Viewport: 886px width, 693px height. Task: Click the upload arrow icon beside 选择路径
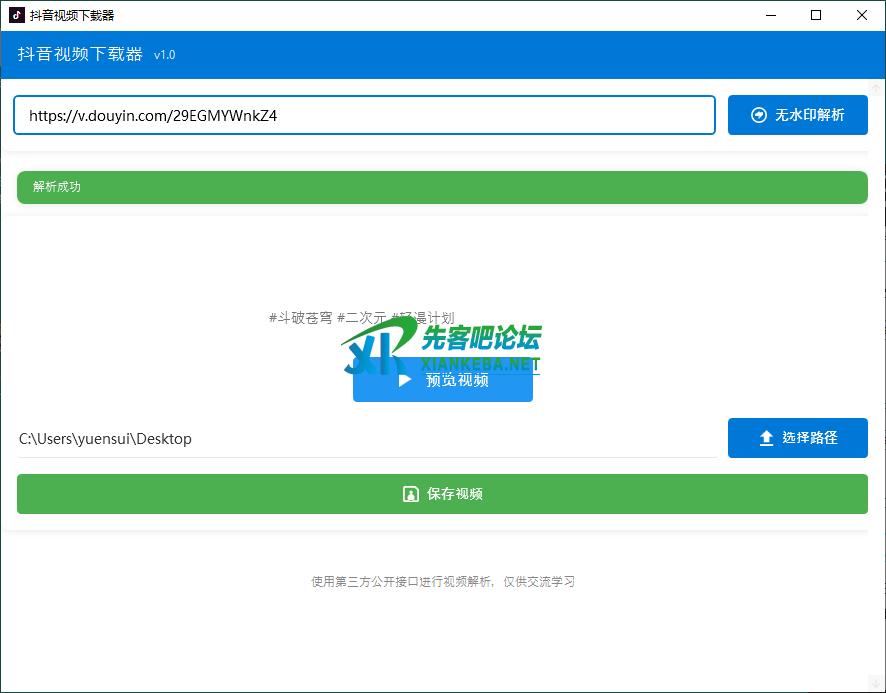coord(767,438)
